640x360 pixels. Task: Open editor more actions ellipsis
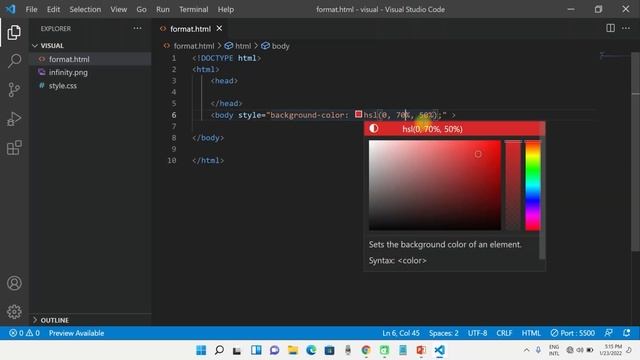626,28
